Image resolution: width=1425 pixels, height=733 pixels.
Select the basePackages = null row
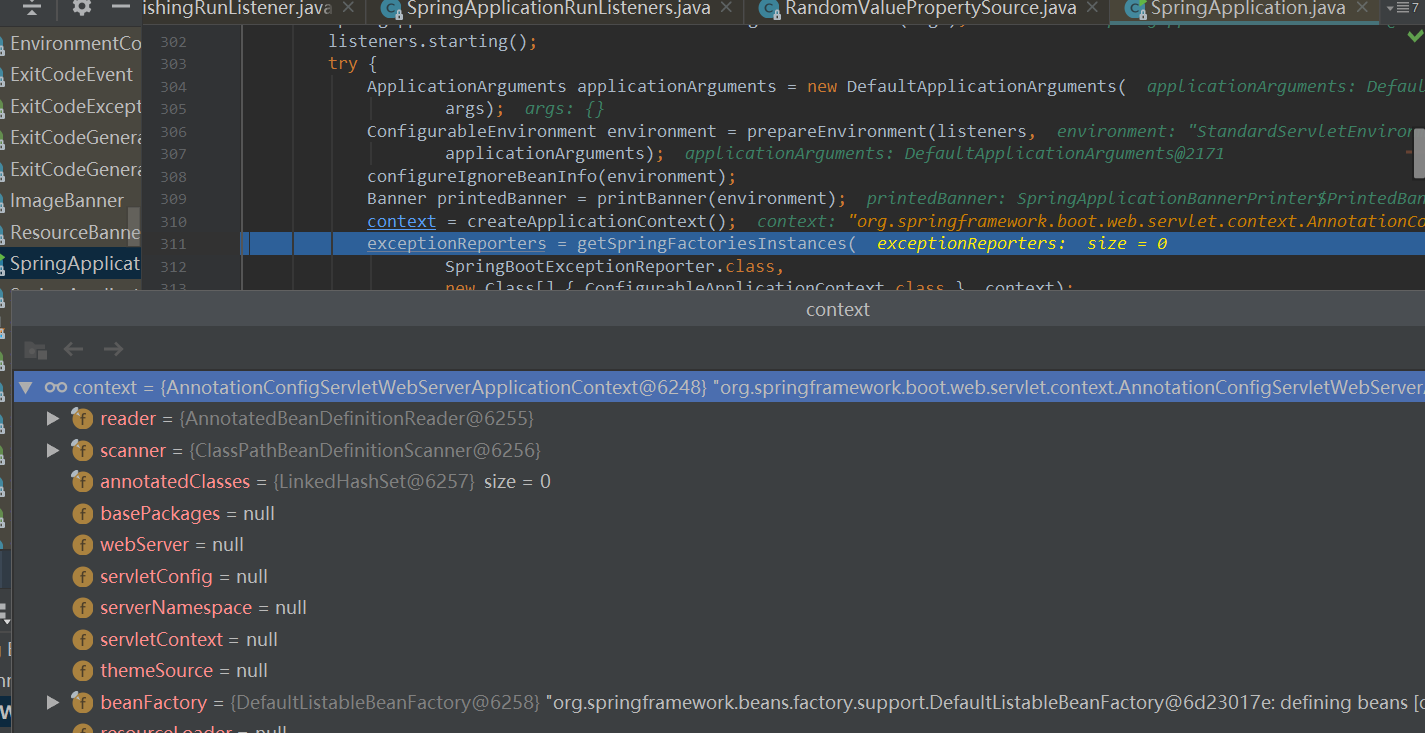[x=719, y=514]
